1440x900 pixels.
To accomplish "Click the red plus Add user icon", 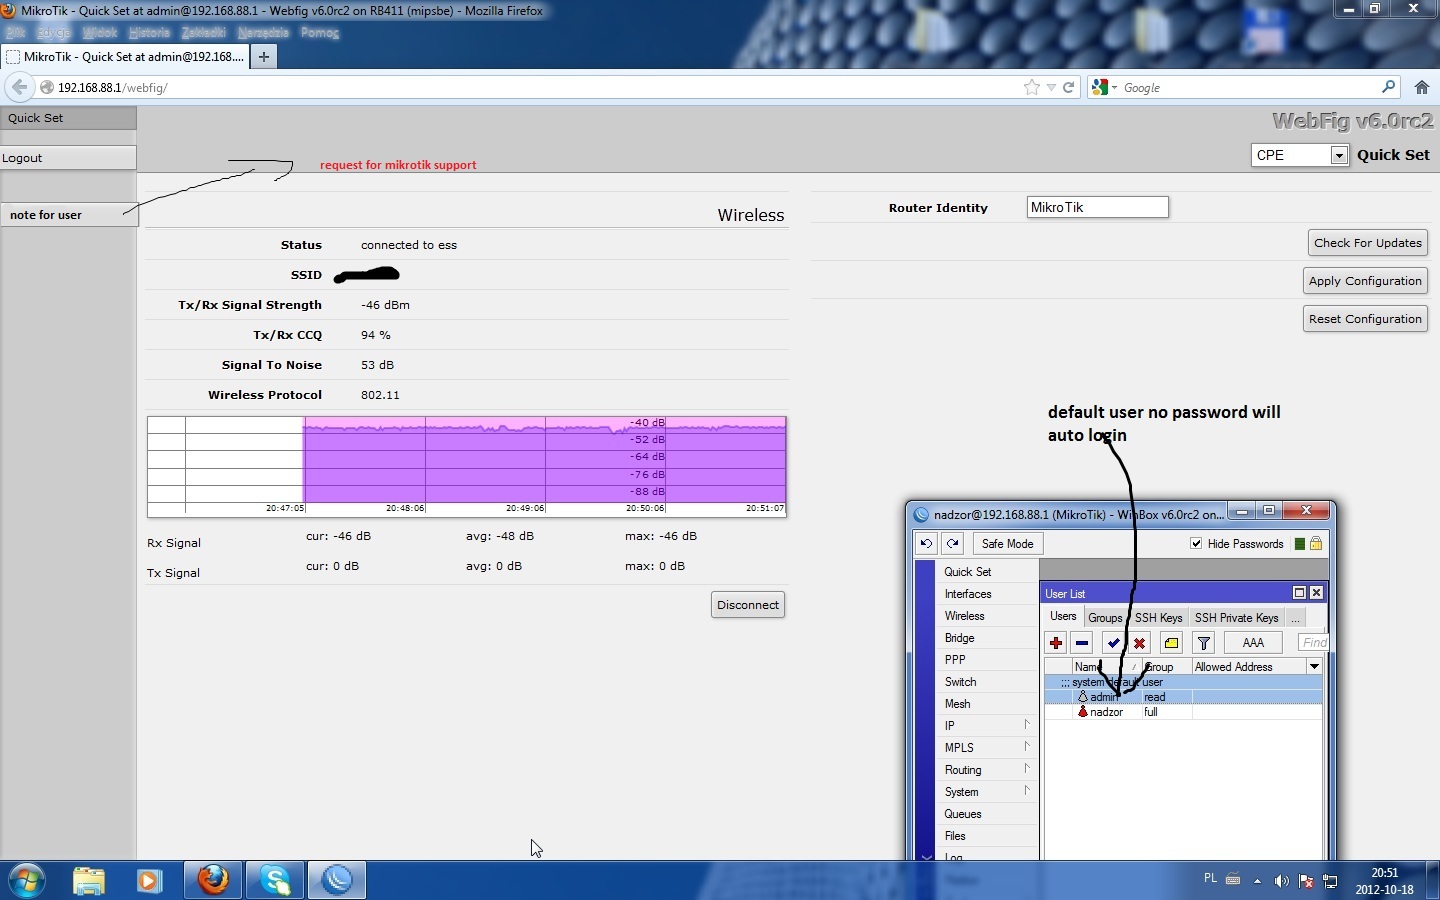I will click(1056, 643).
